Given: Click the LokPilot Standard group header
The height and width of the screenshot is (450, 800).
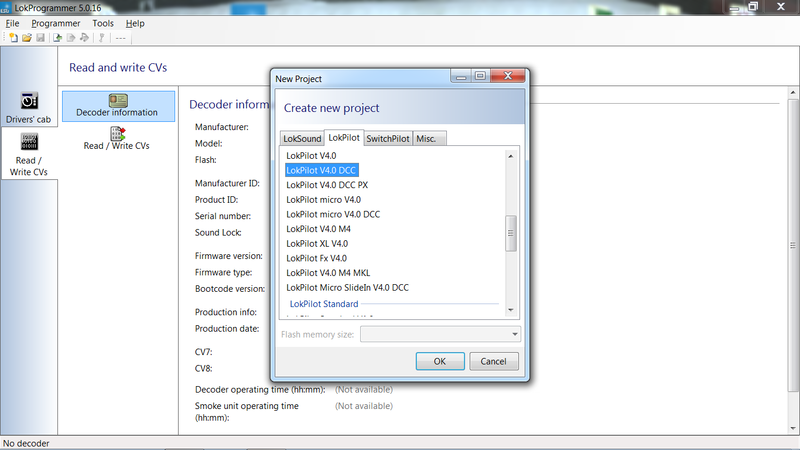Looking at the screenshot, I should tap(324, 304).
